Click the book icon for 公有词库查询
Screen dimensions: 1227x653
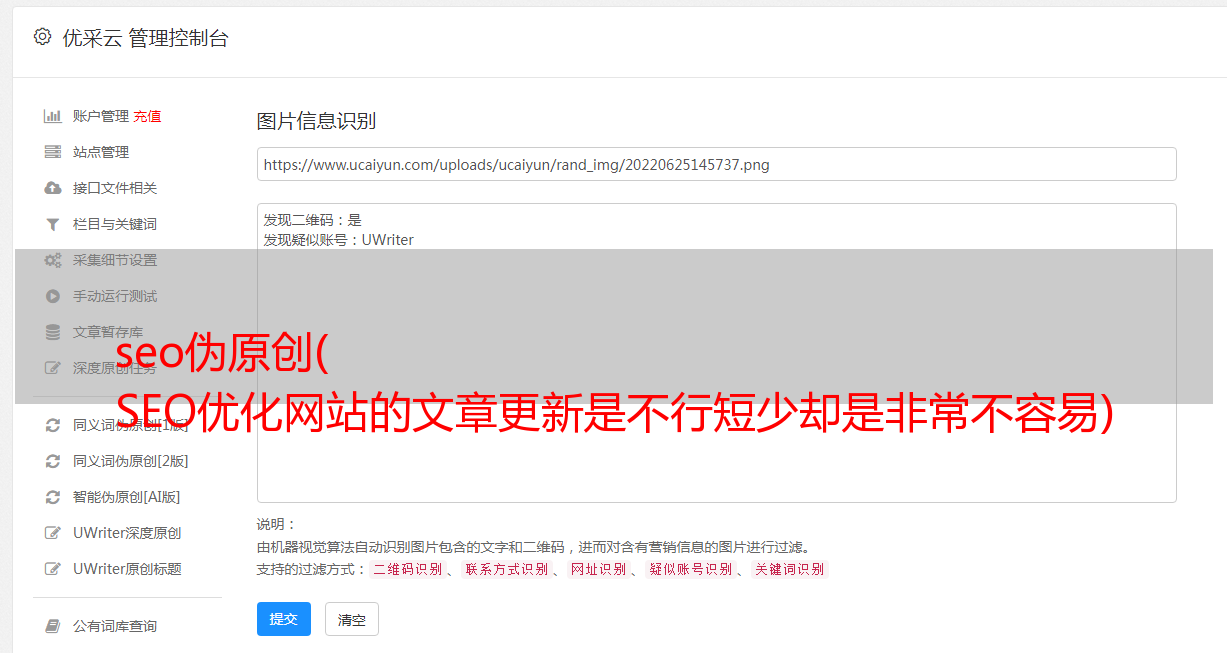pos(53,626)
